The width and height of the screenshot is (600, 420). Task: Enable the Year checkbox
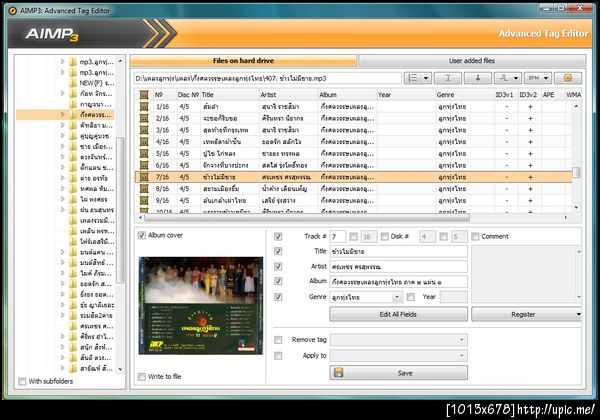coord(411,297)
